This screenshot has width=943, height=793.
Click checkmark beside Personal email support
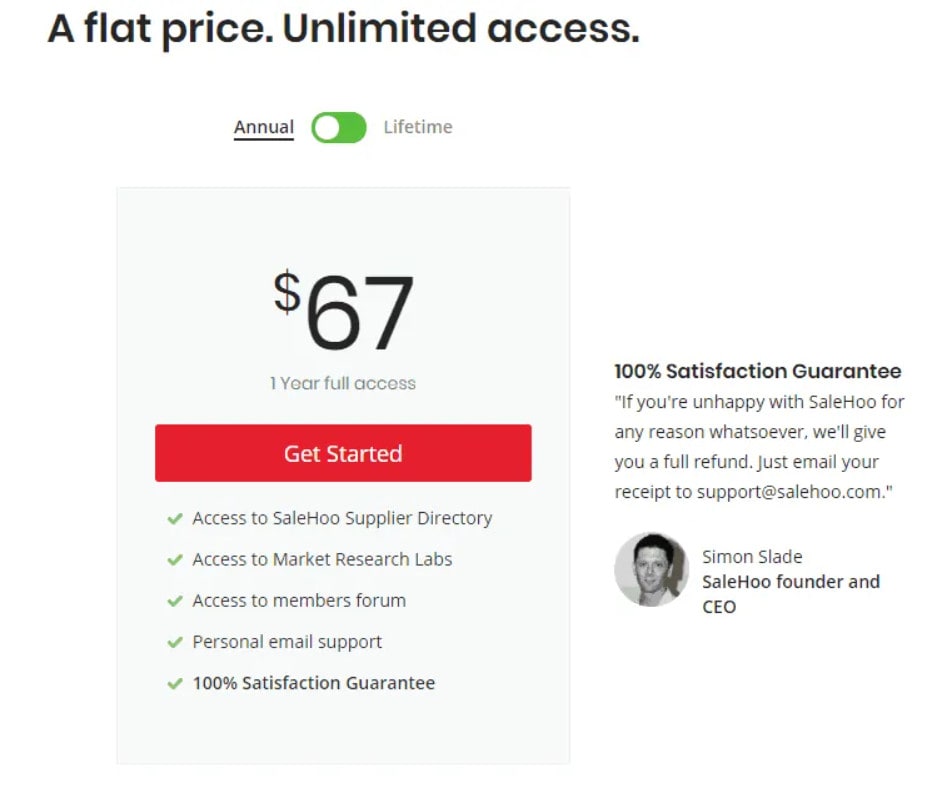click(x=175, y=642)
